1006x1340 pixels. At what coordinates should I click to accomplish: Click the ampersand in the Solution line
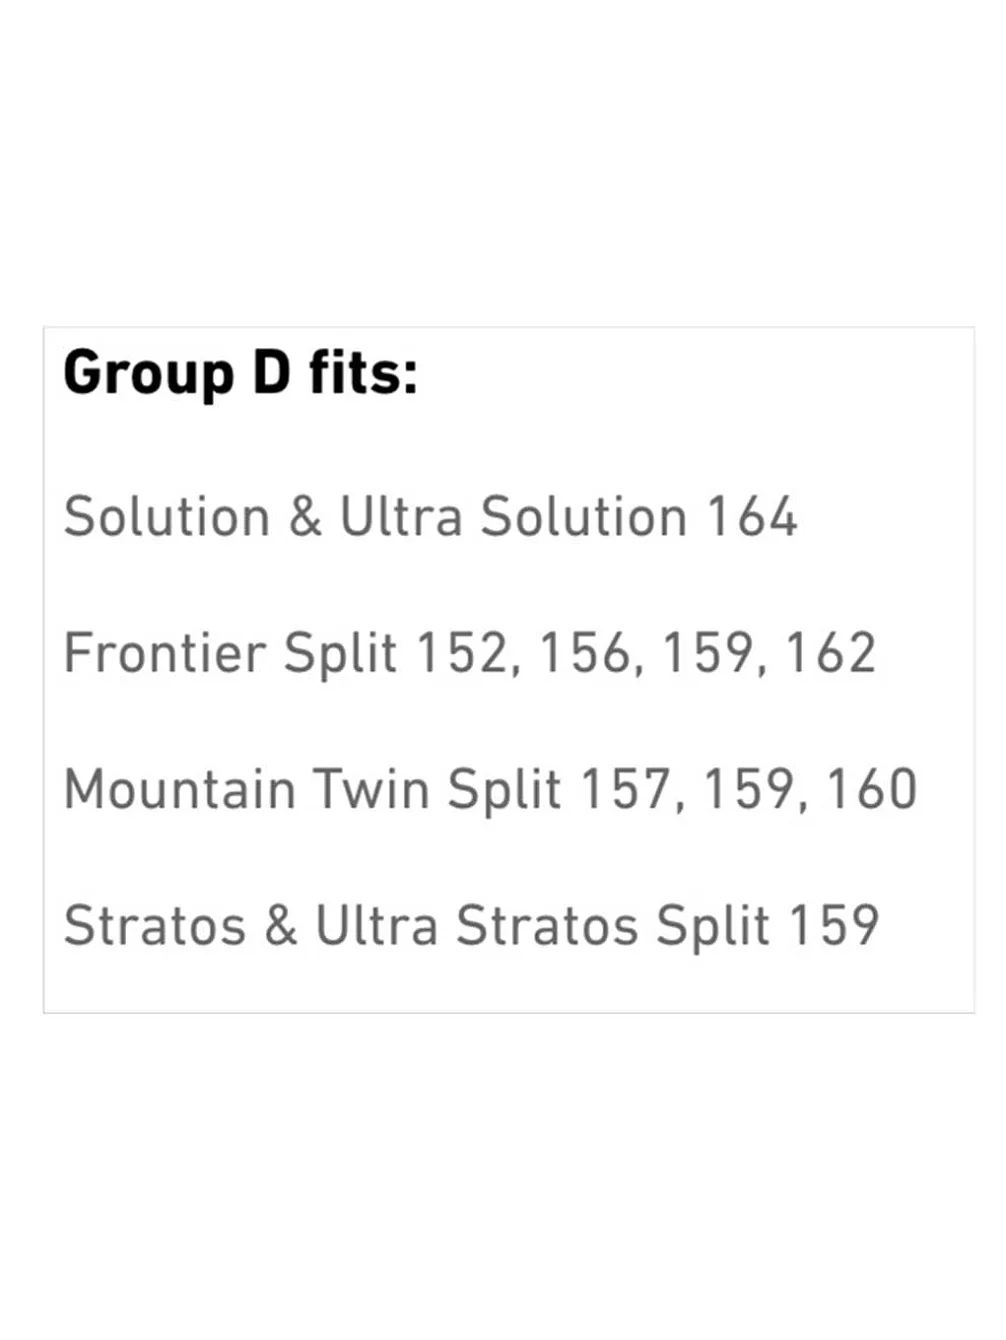[x=305, y=517]
